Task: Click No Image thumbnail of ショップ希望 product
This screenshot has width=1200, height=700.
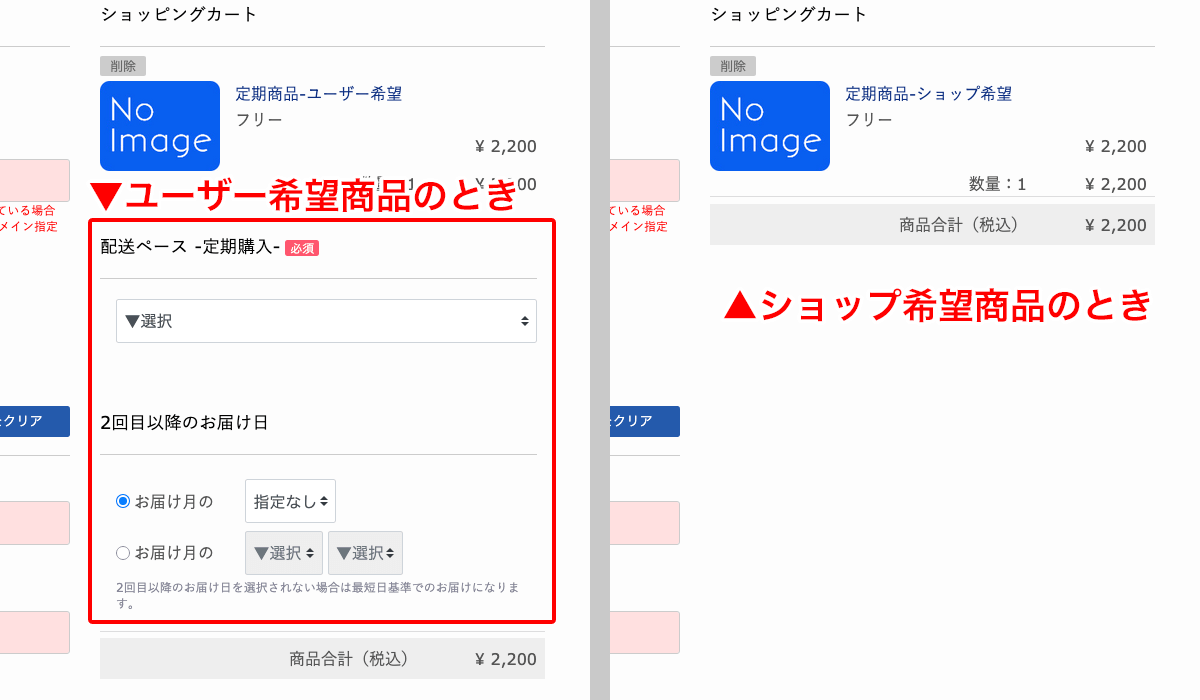Action: tap(770, 126)
